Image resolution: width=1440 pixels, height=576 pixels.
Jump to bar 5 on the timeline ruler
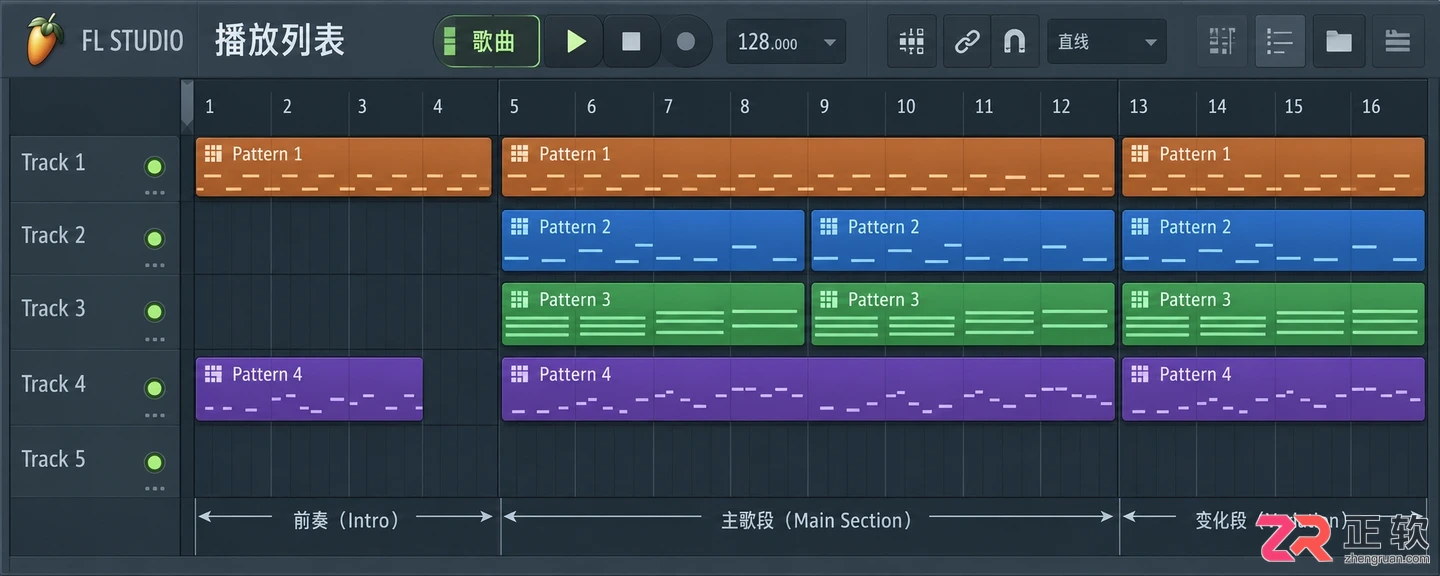[x=514, y=107]
